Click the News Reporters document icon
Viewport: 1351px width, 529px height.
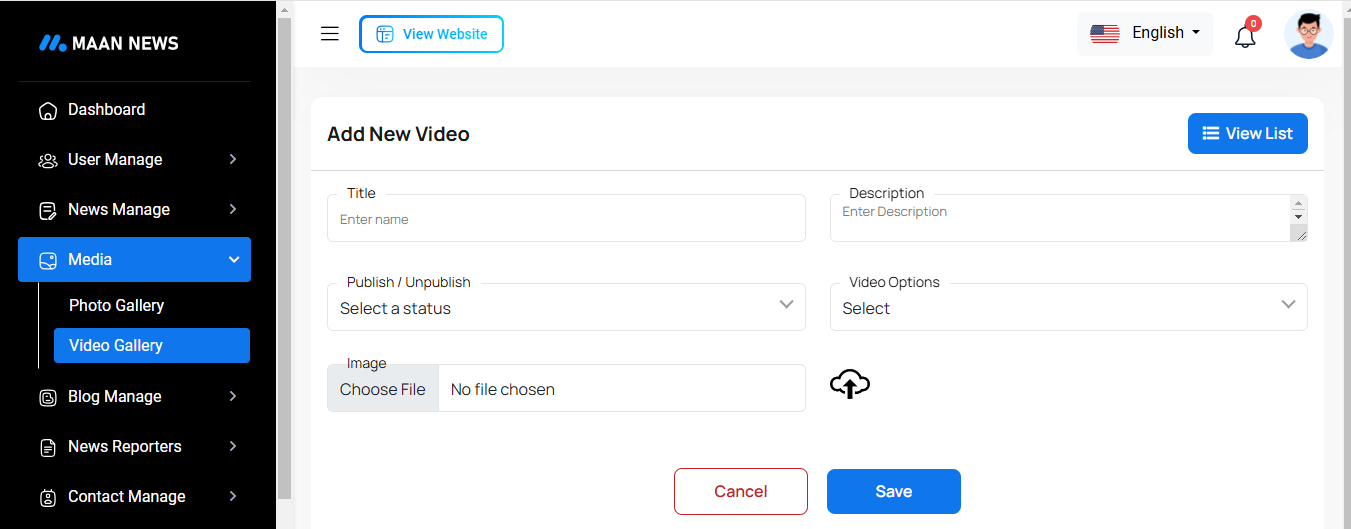click(47, 448)
